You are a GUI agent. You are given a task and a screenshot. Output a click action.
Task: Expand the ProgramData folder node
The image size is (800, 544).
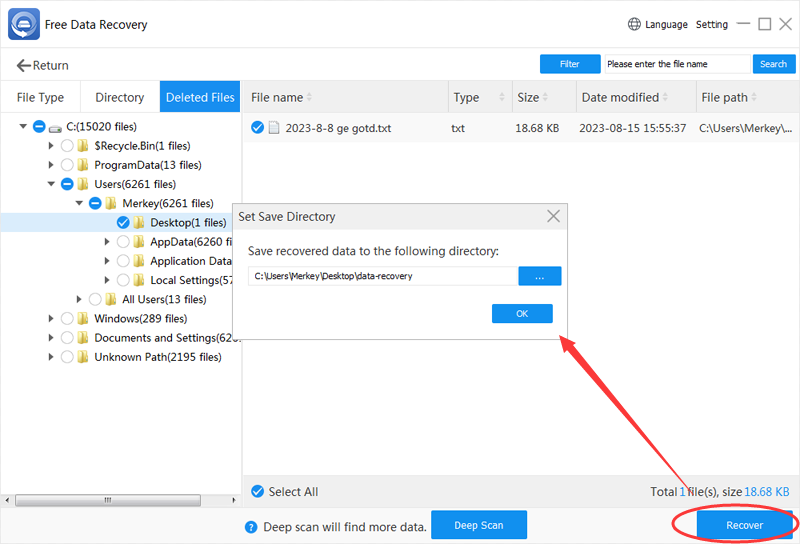point(51,165)
